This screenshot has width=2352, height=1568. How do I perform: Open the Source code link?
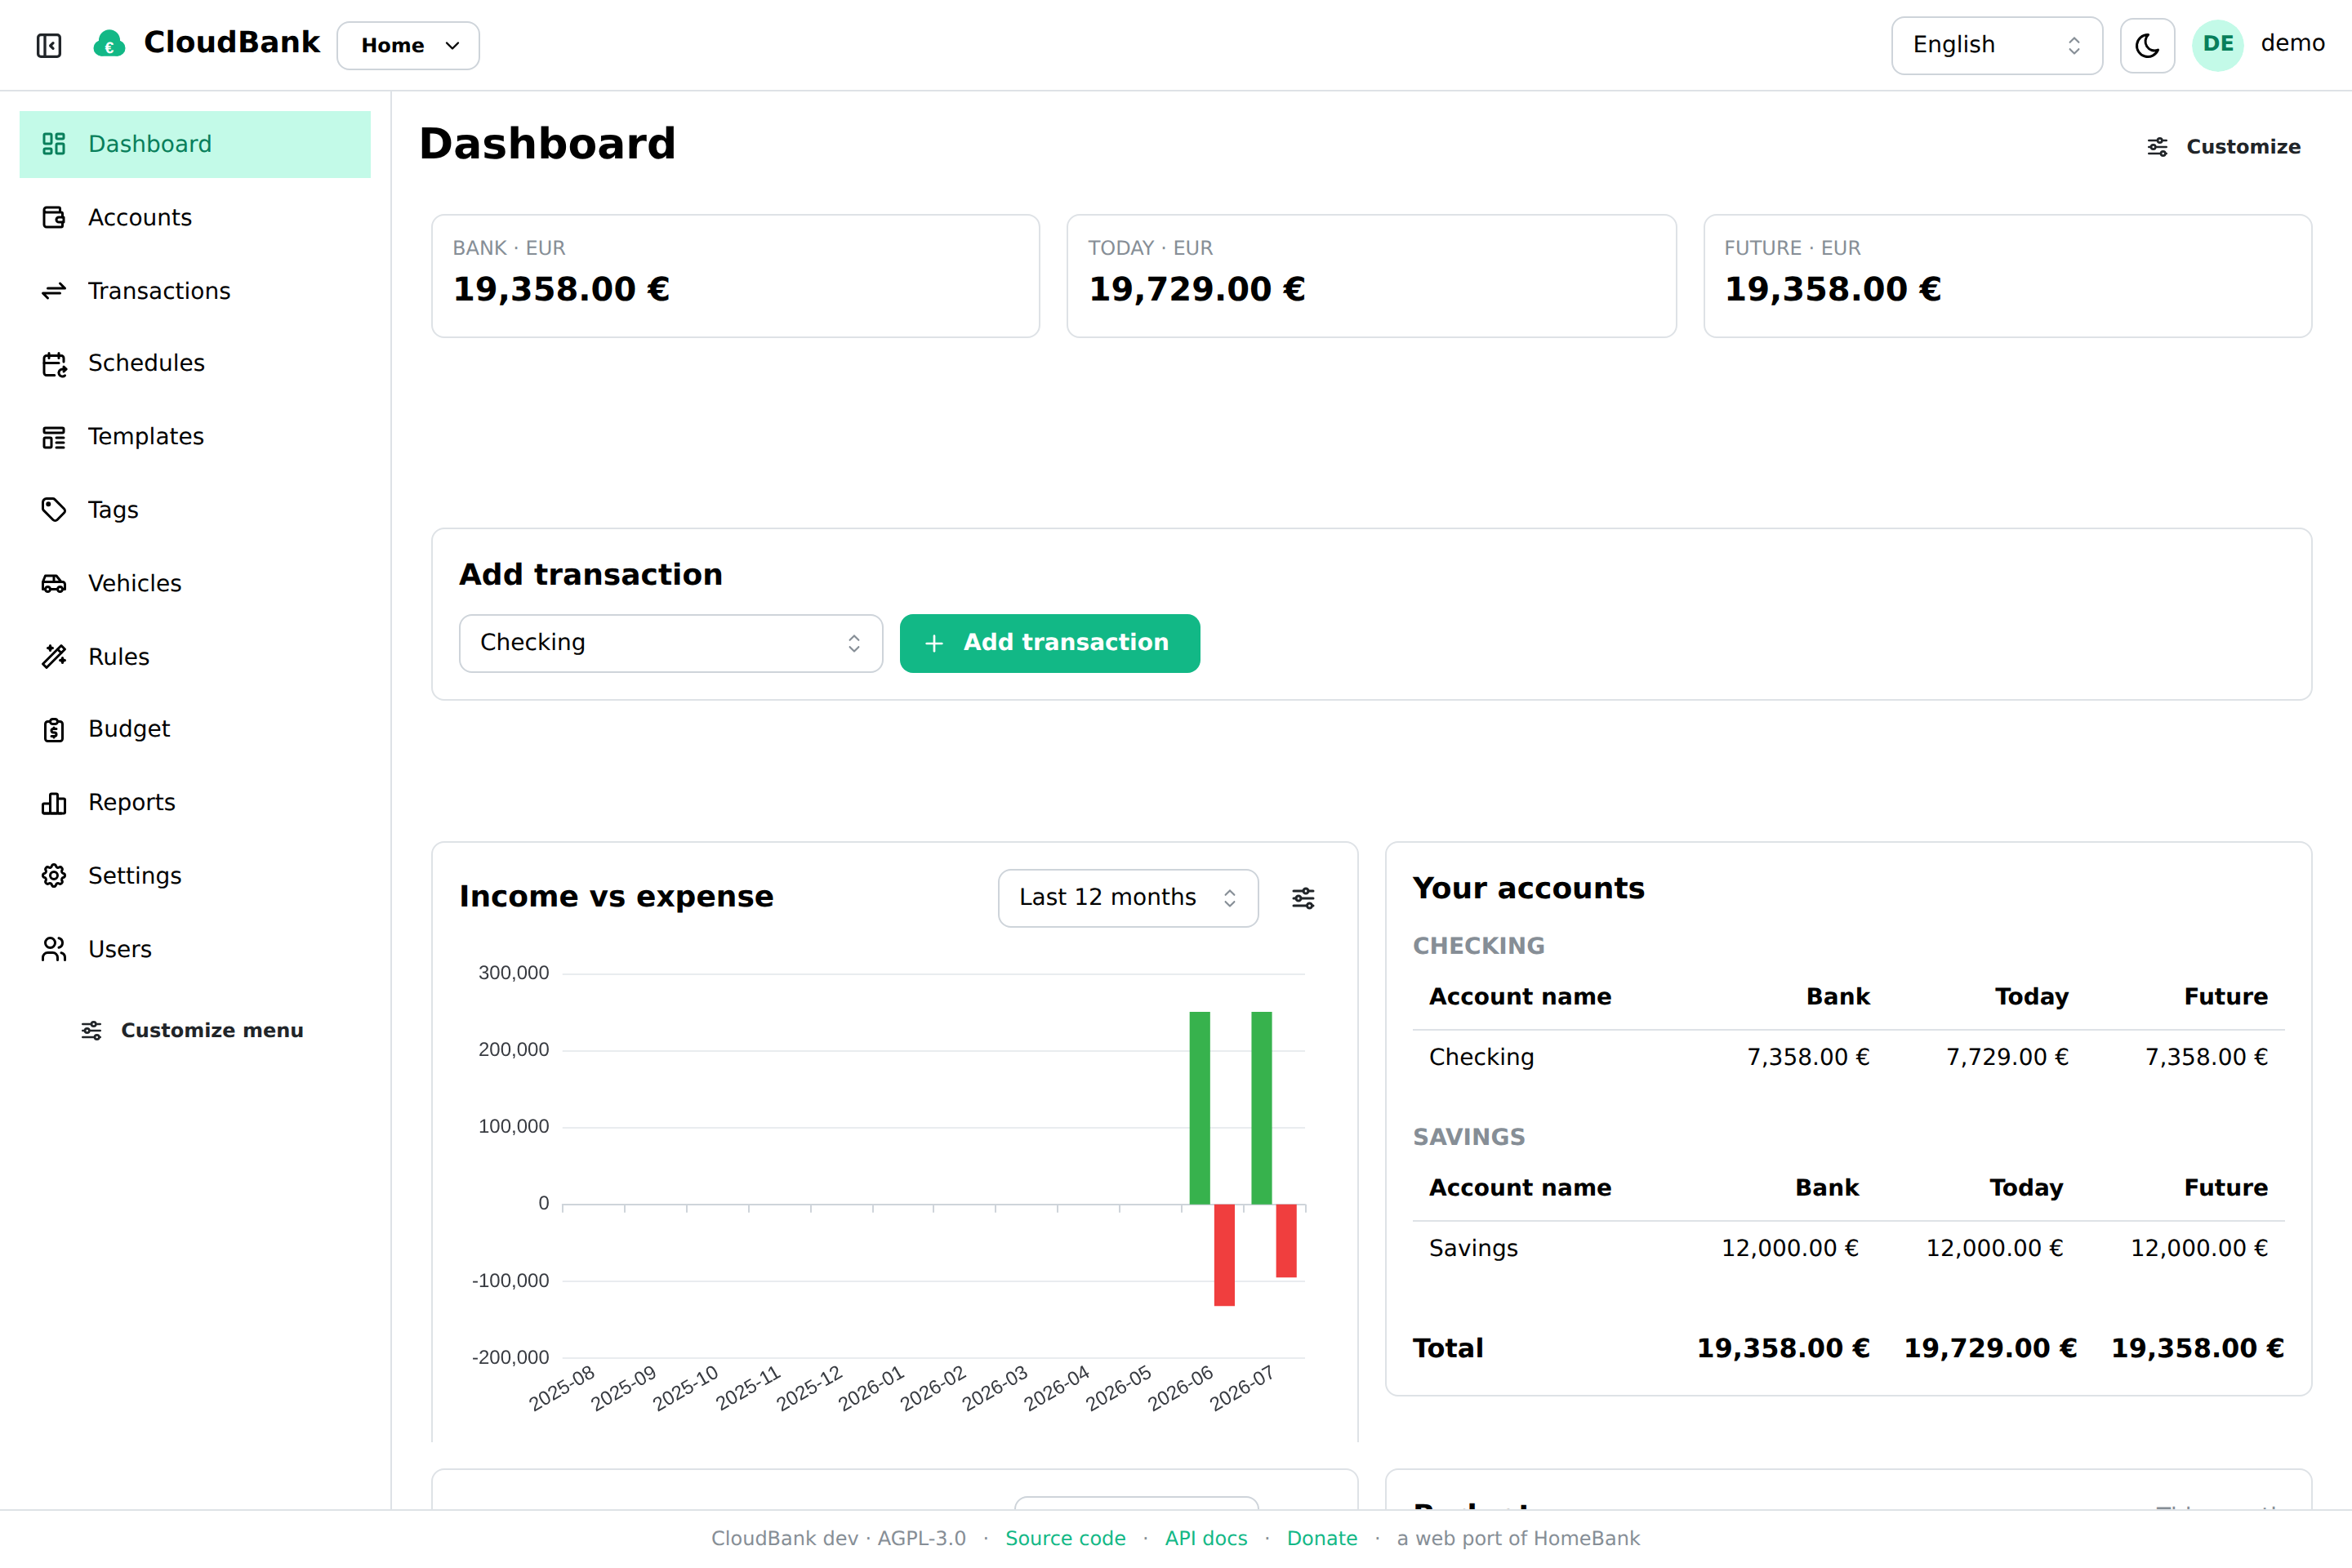coord(1065,1538)
